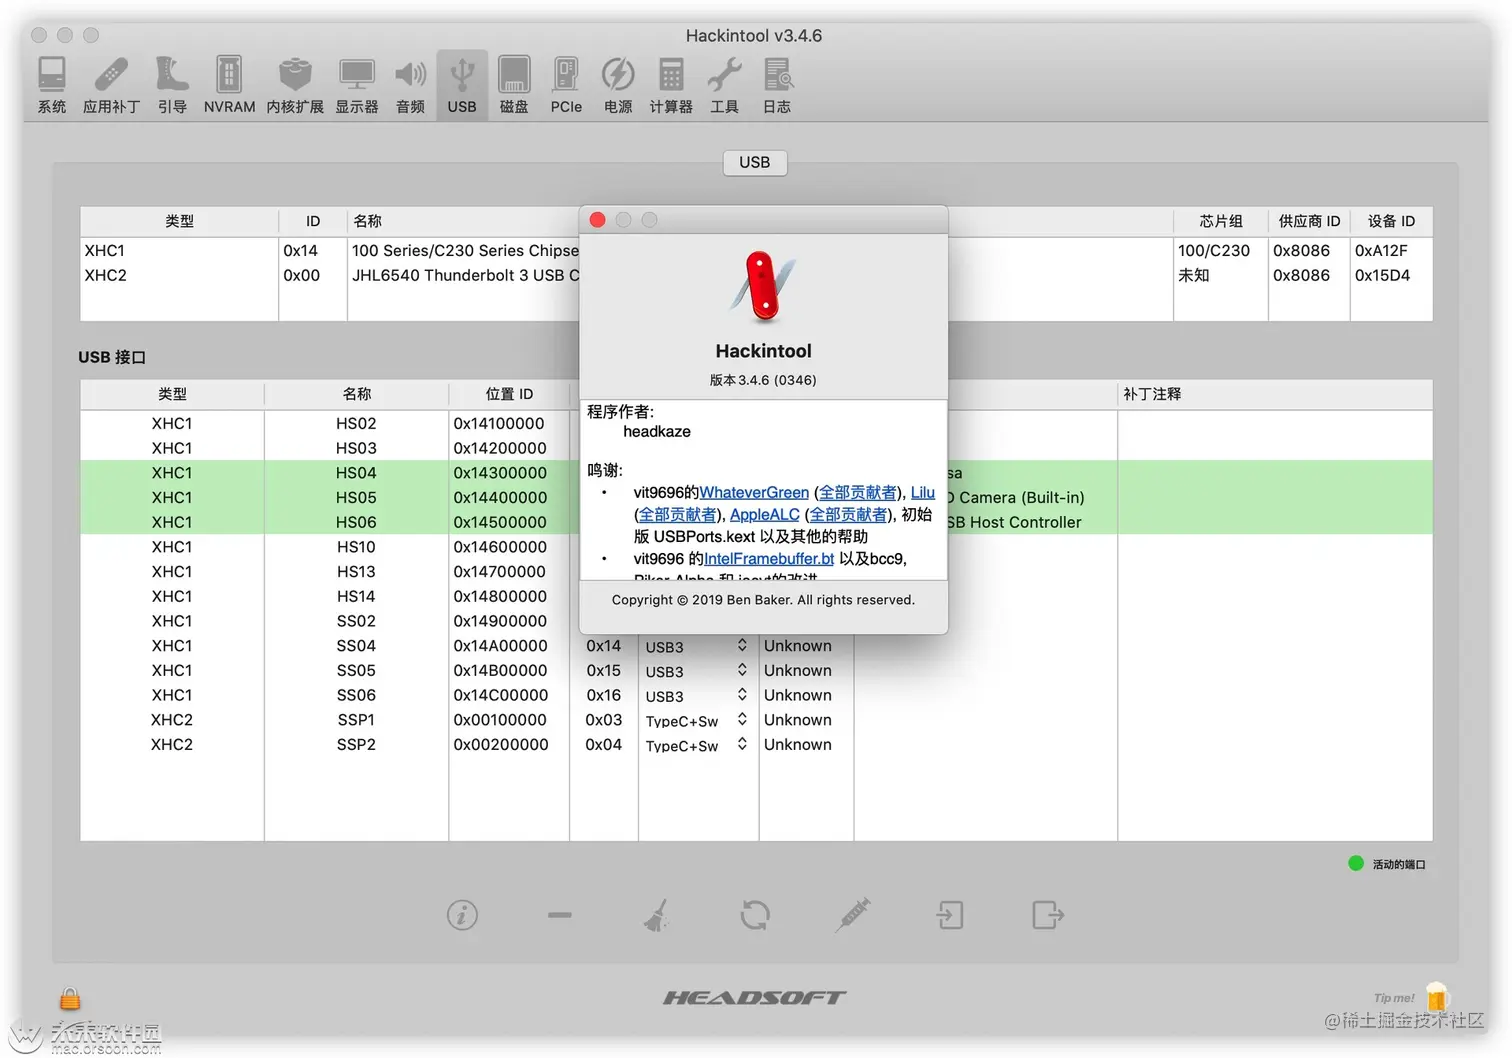This screenshot has width=1512, height=1058.
Task: Click the refresh arrows button
Action: coord(755,915)
